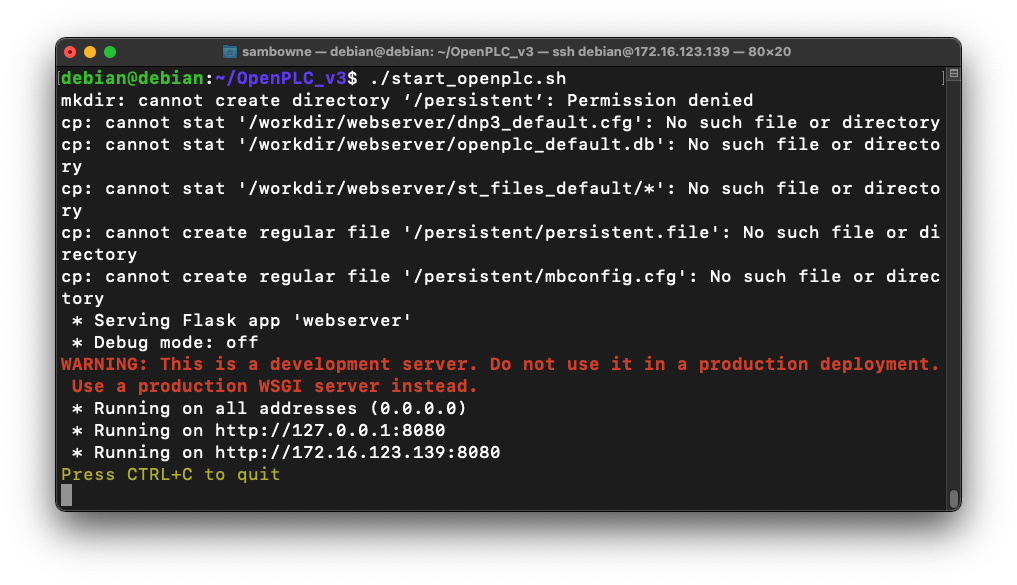Screen dimensions: 1017x585
Task: Click the mkdir Permission denied error line
Action: (406, 100)
